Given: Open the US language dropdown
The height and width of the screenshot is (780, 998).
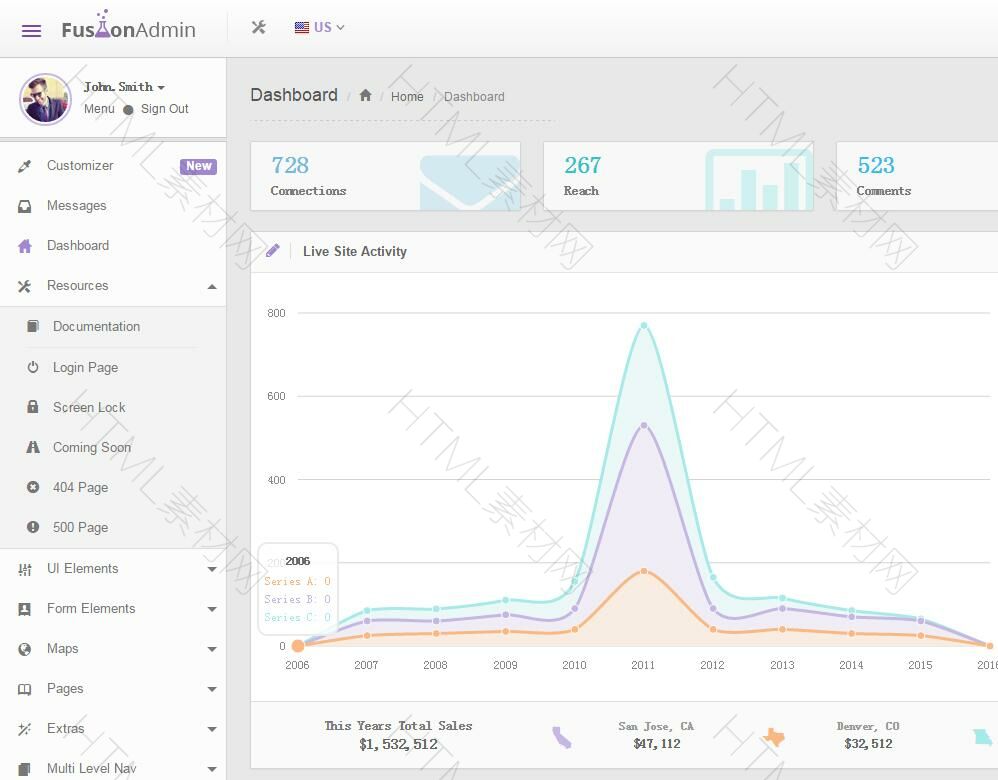Looking at the screenshot, I should point(319,28).
